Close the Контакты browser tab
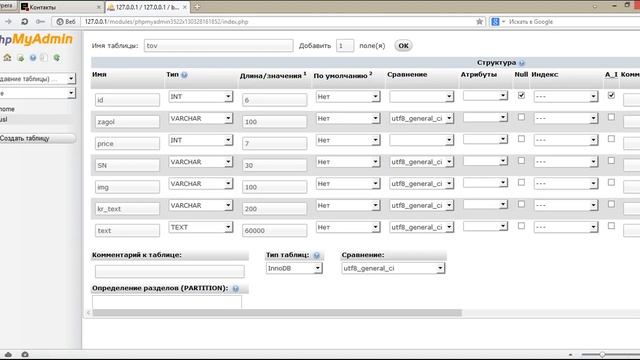 coord(98,7)
